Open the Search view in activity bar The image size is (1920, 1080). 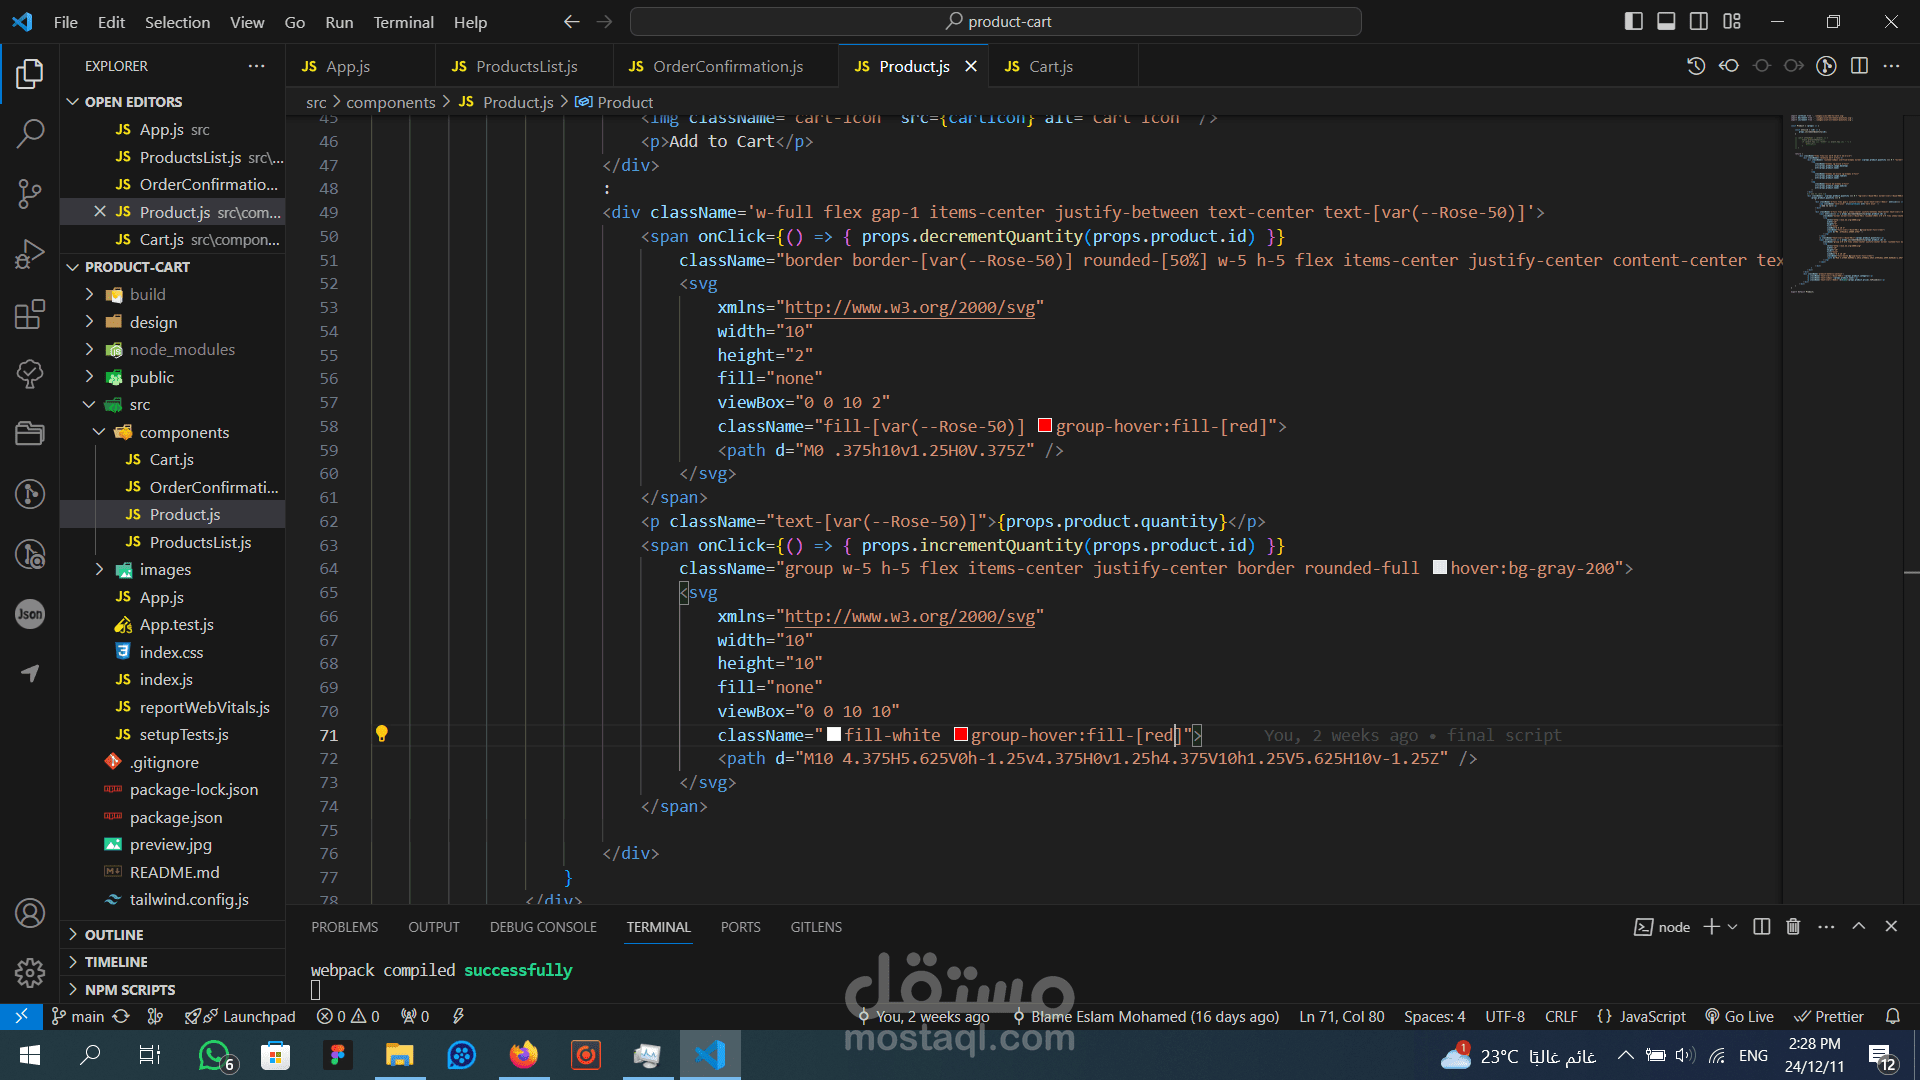[x=30, y=133]
